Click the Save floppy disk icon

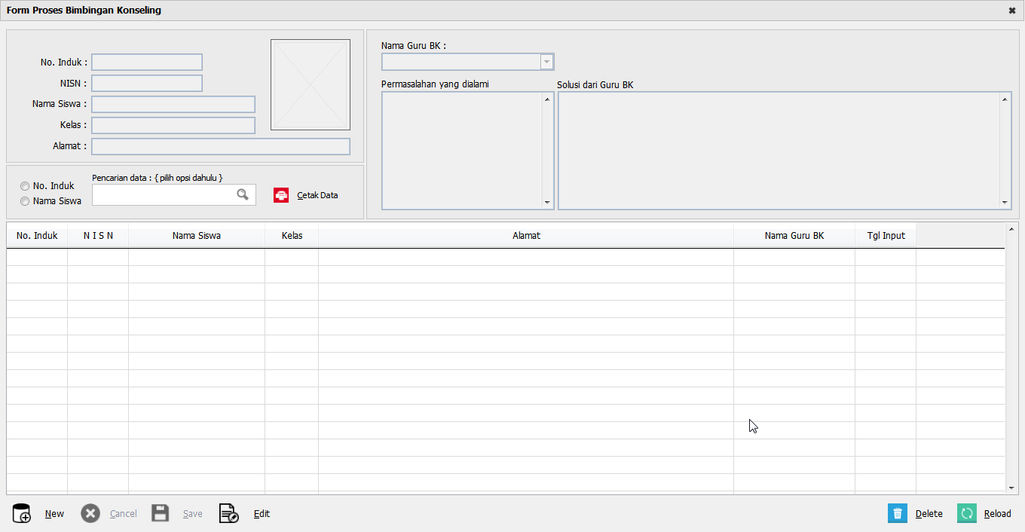[x=160, y=513]
